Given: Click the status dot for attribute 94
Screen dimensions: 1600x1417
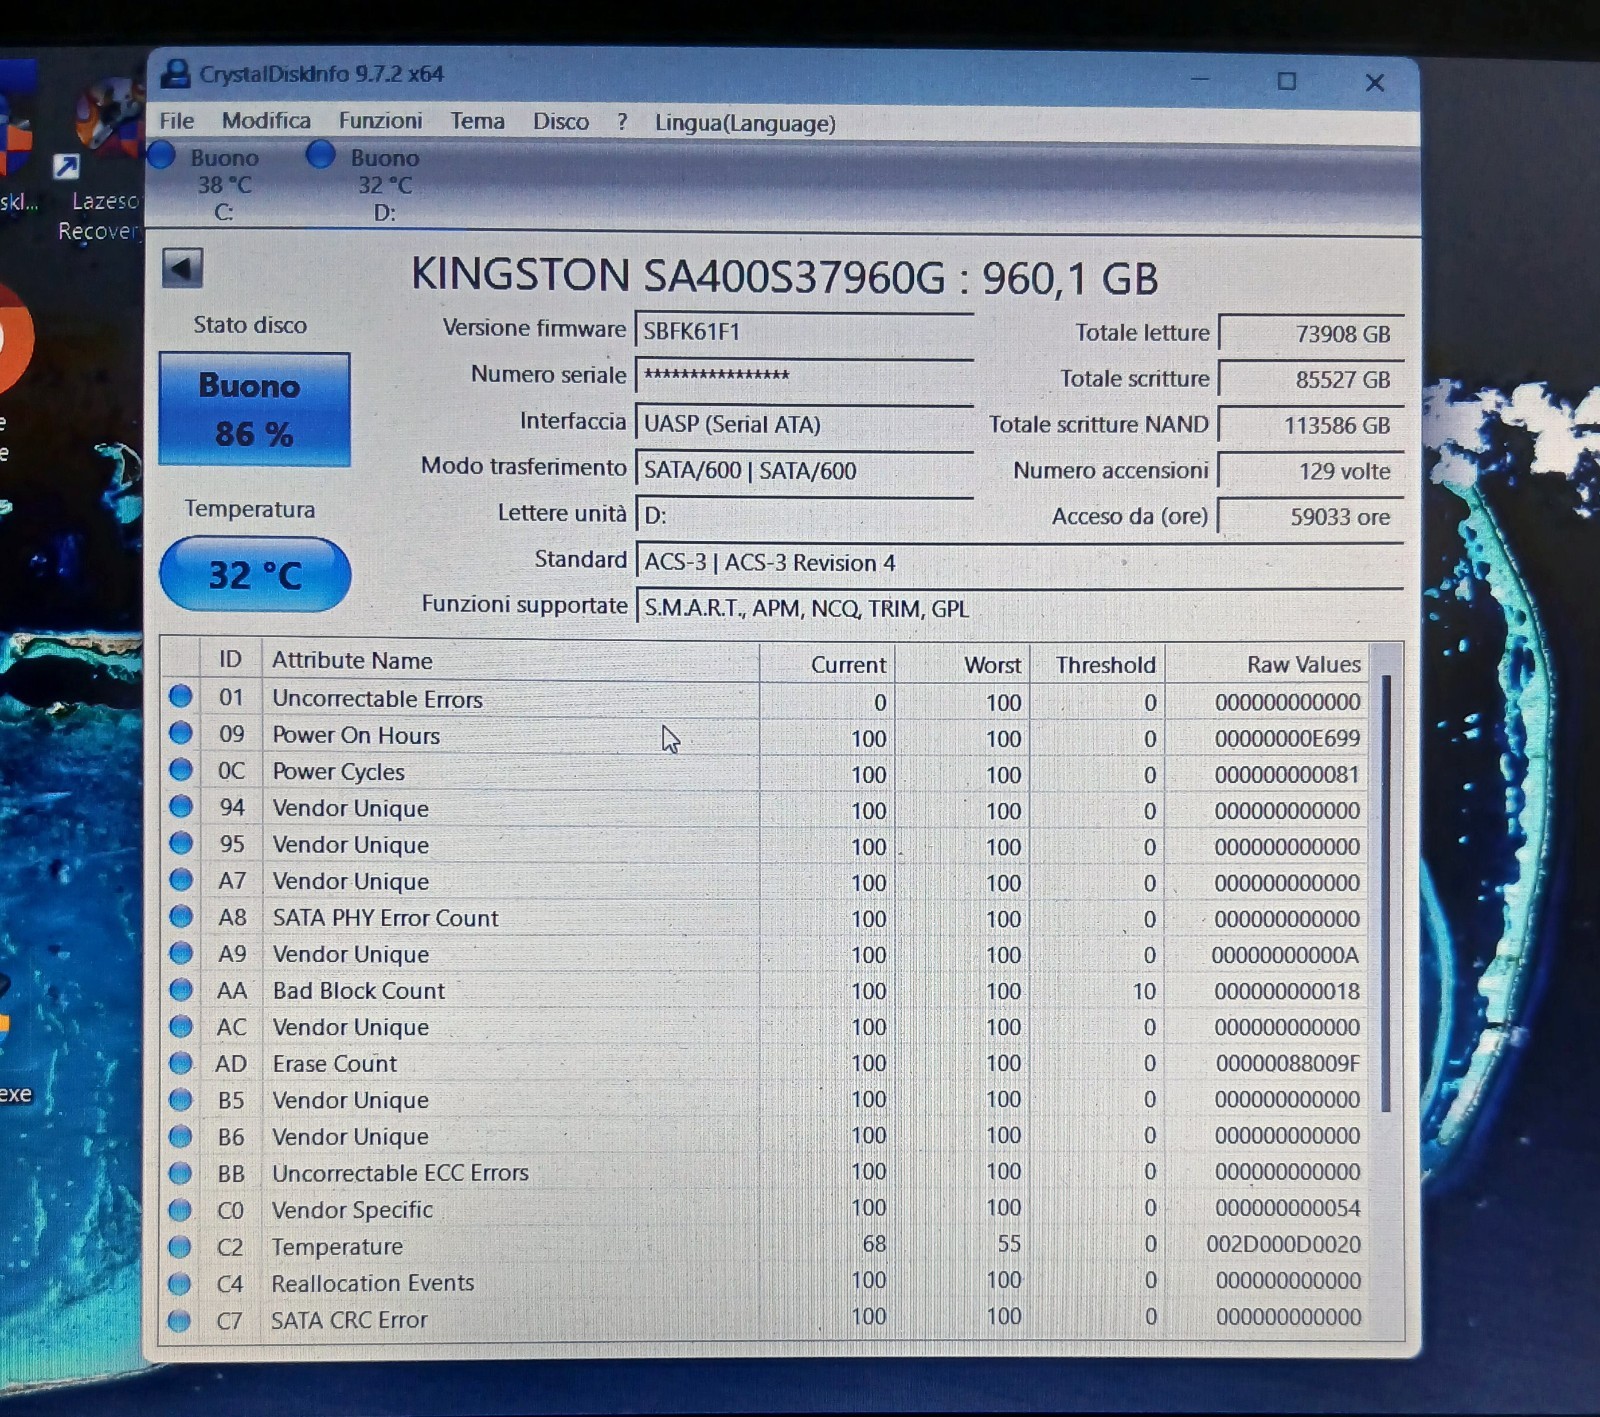Looking at the screenshot, I should click(181, 806).
